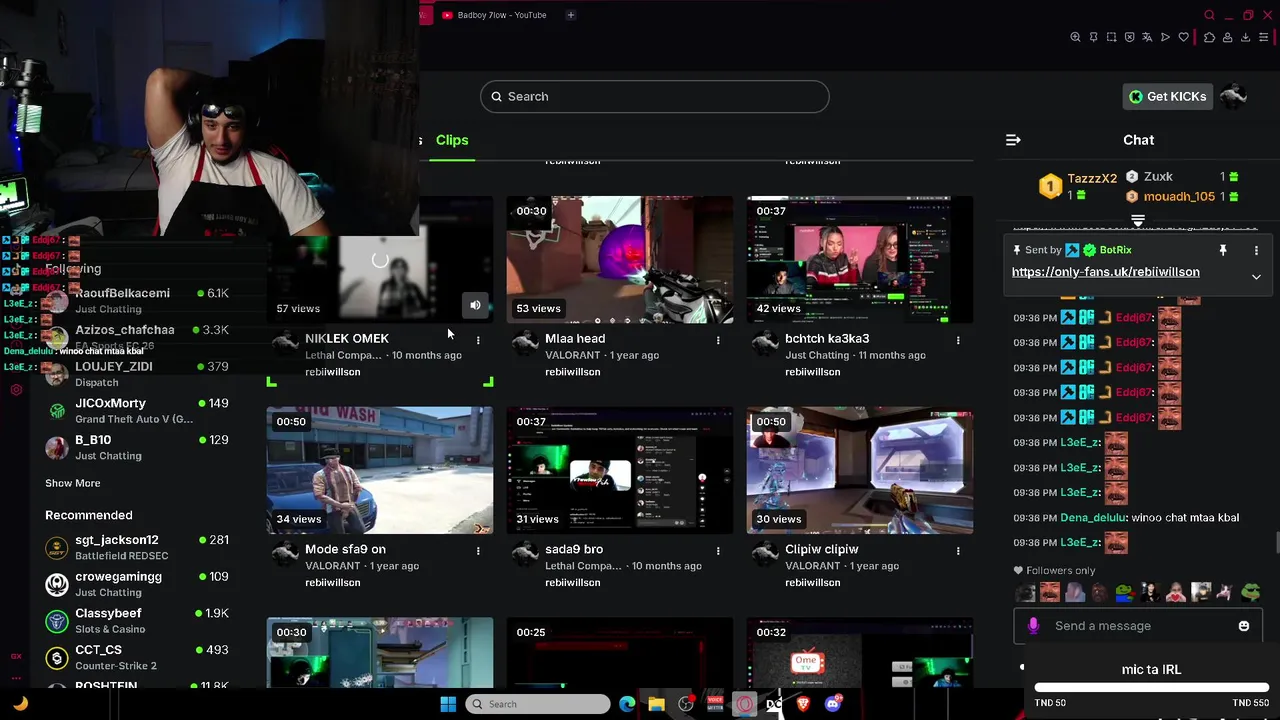Click TazzzX2 in gift leaderboard

(x=1092, y=179)
